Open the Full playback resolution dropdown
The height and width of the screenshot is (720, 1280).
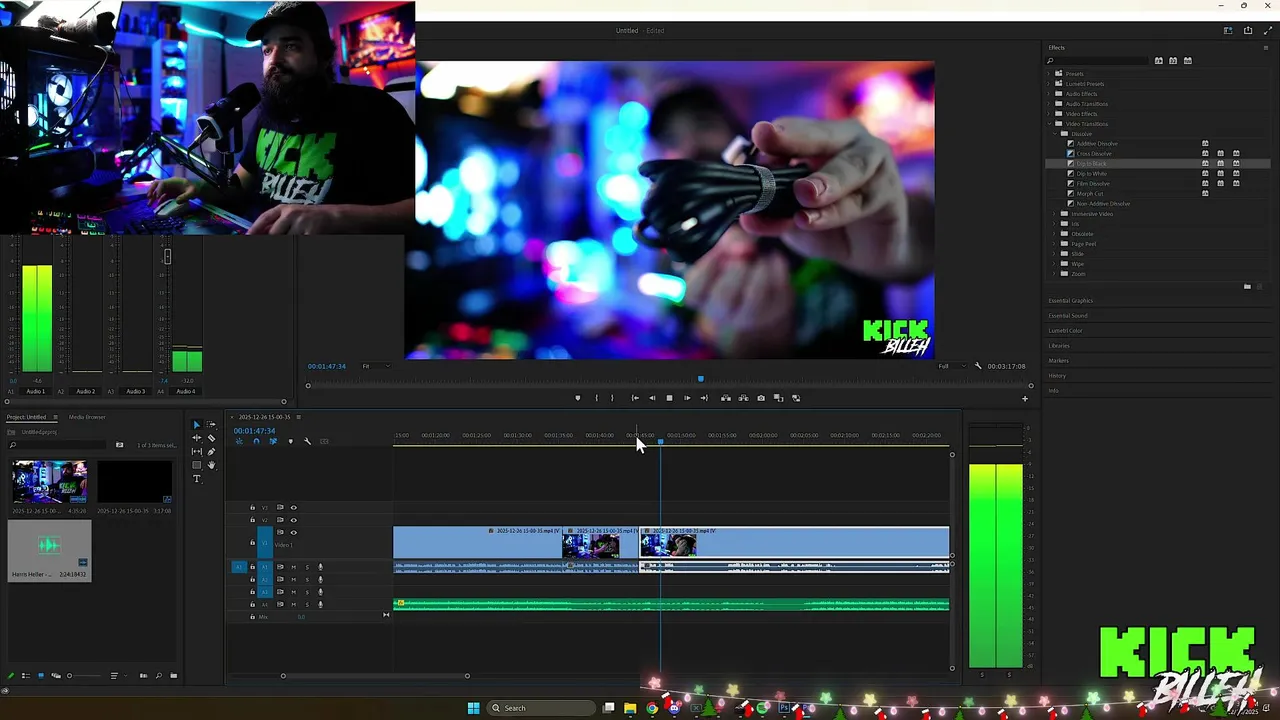click(x=952, y=366)
